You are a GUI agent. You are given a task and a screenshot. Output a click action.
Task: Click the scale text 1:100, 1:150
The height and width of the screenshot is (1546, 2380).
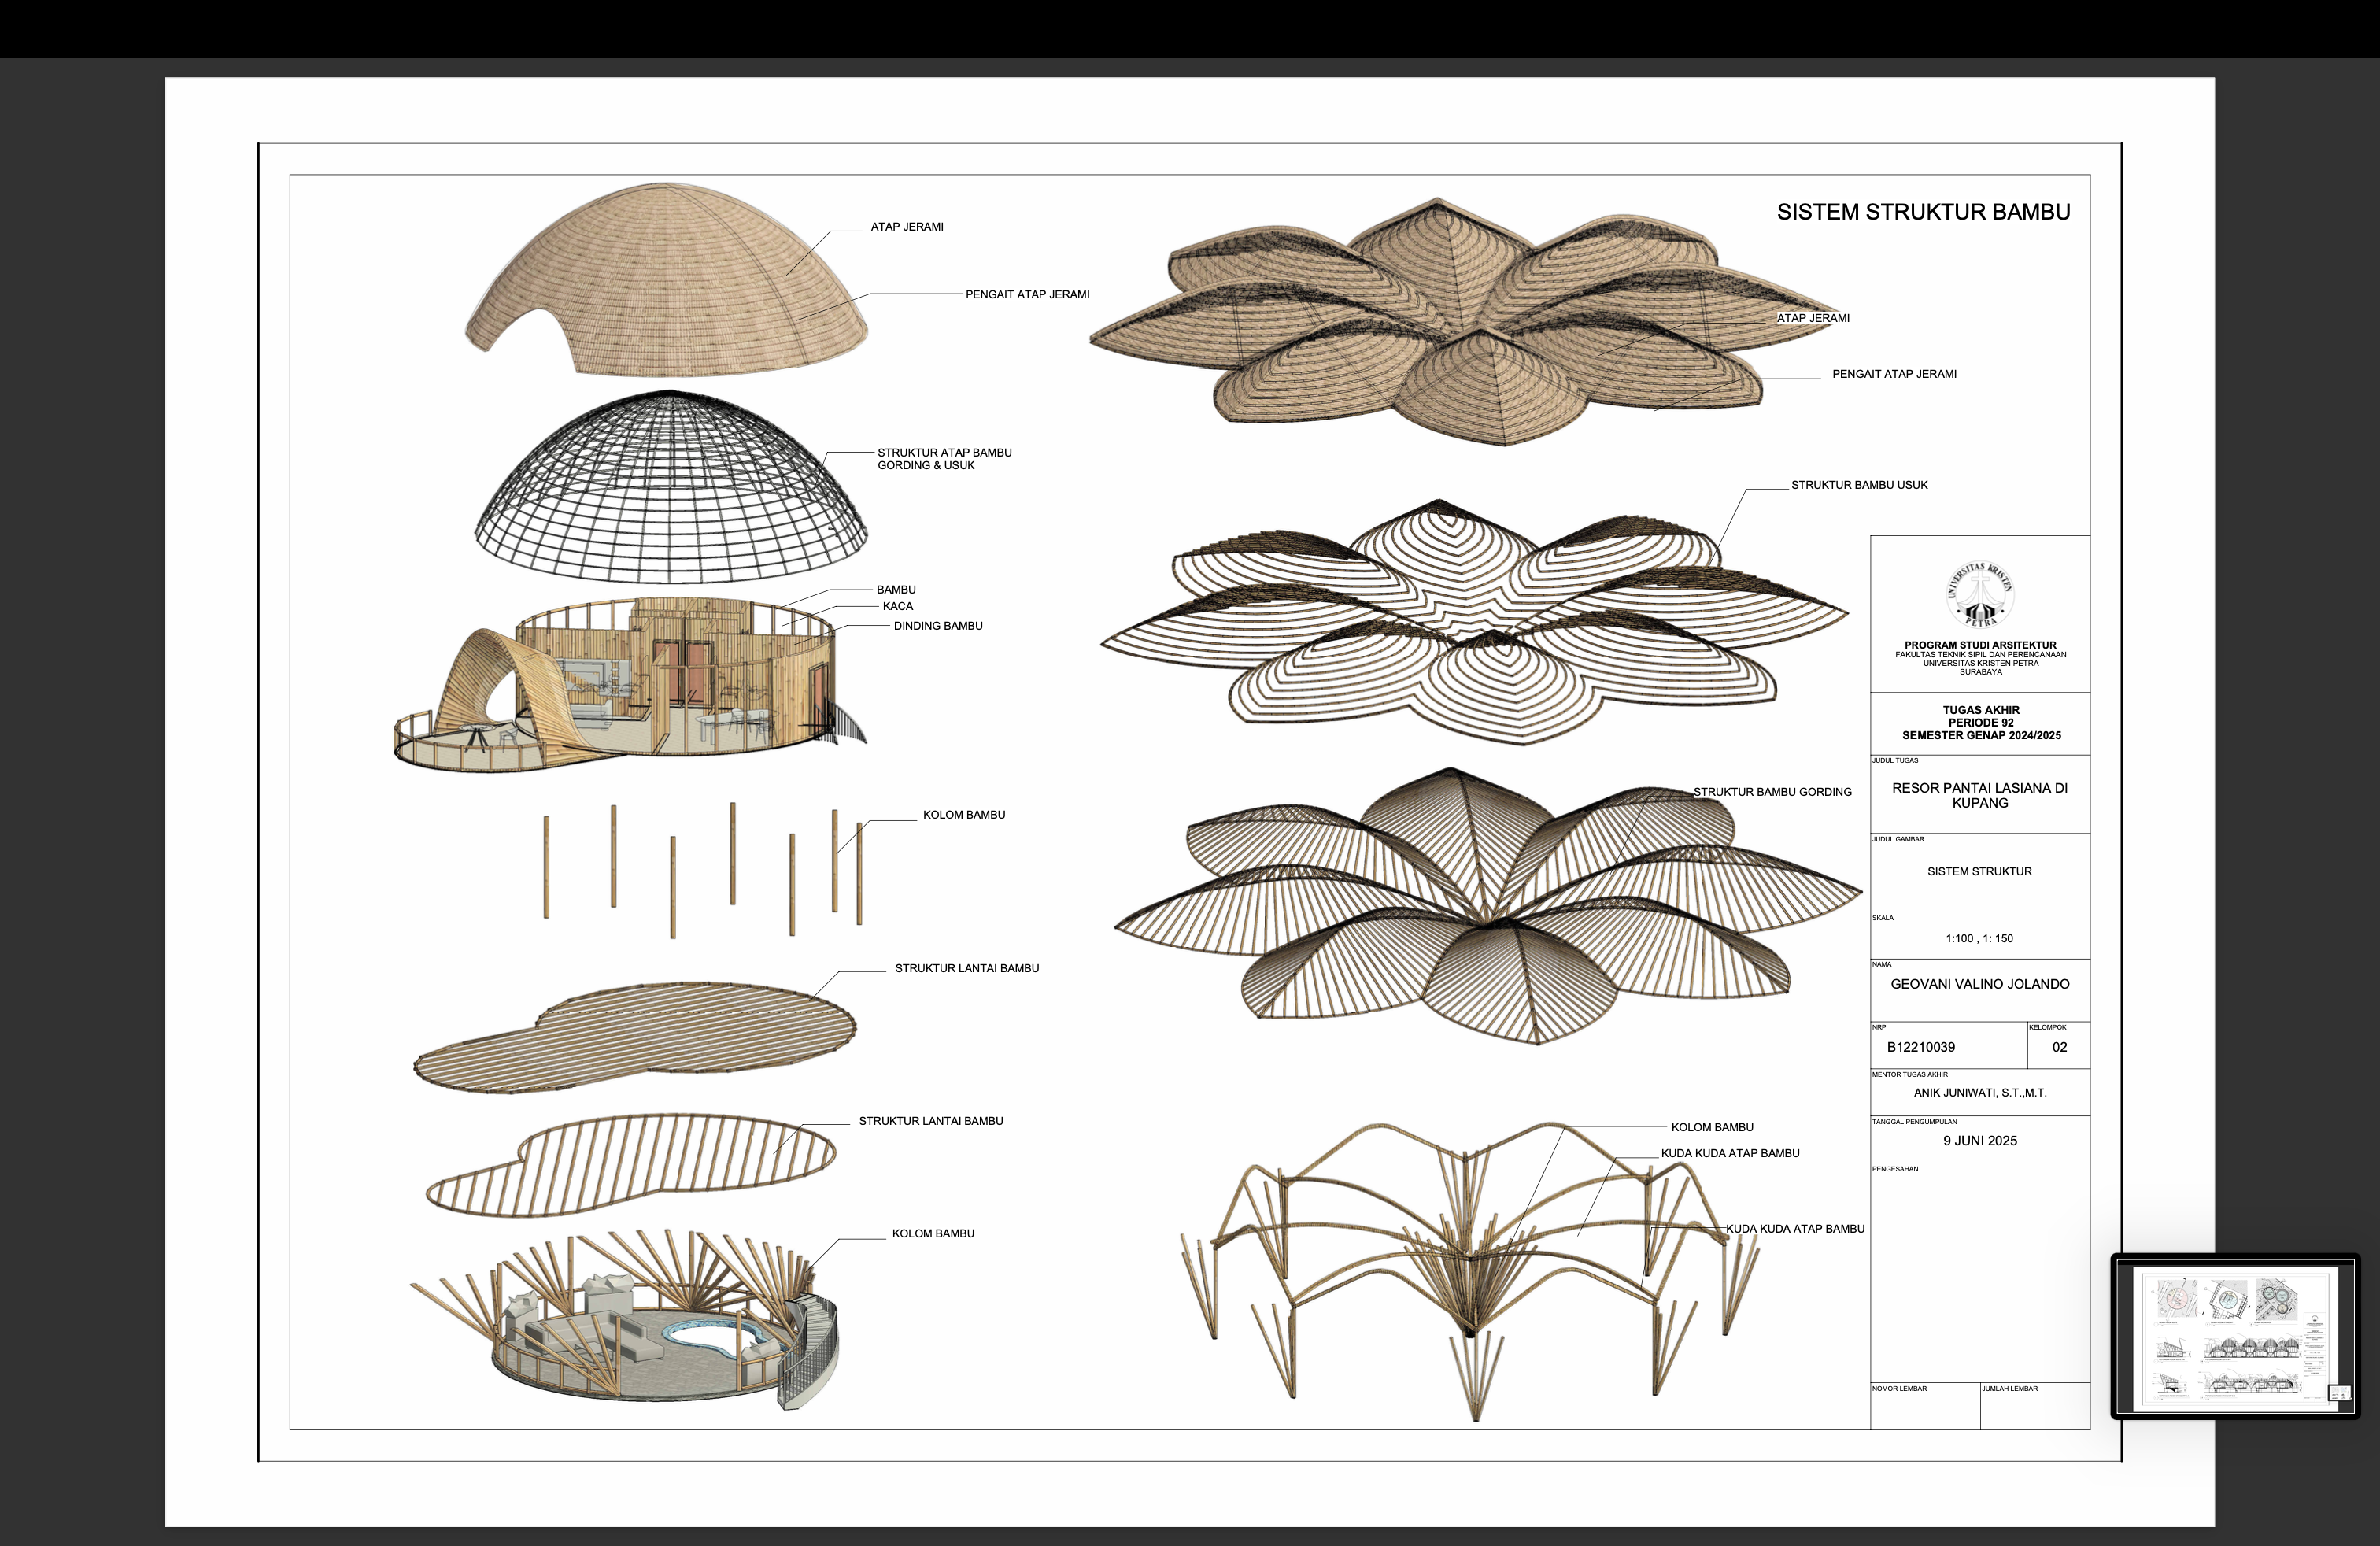(1979, 939)
